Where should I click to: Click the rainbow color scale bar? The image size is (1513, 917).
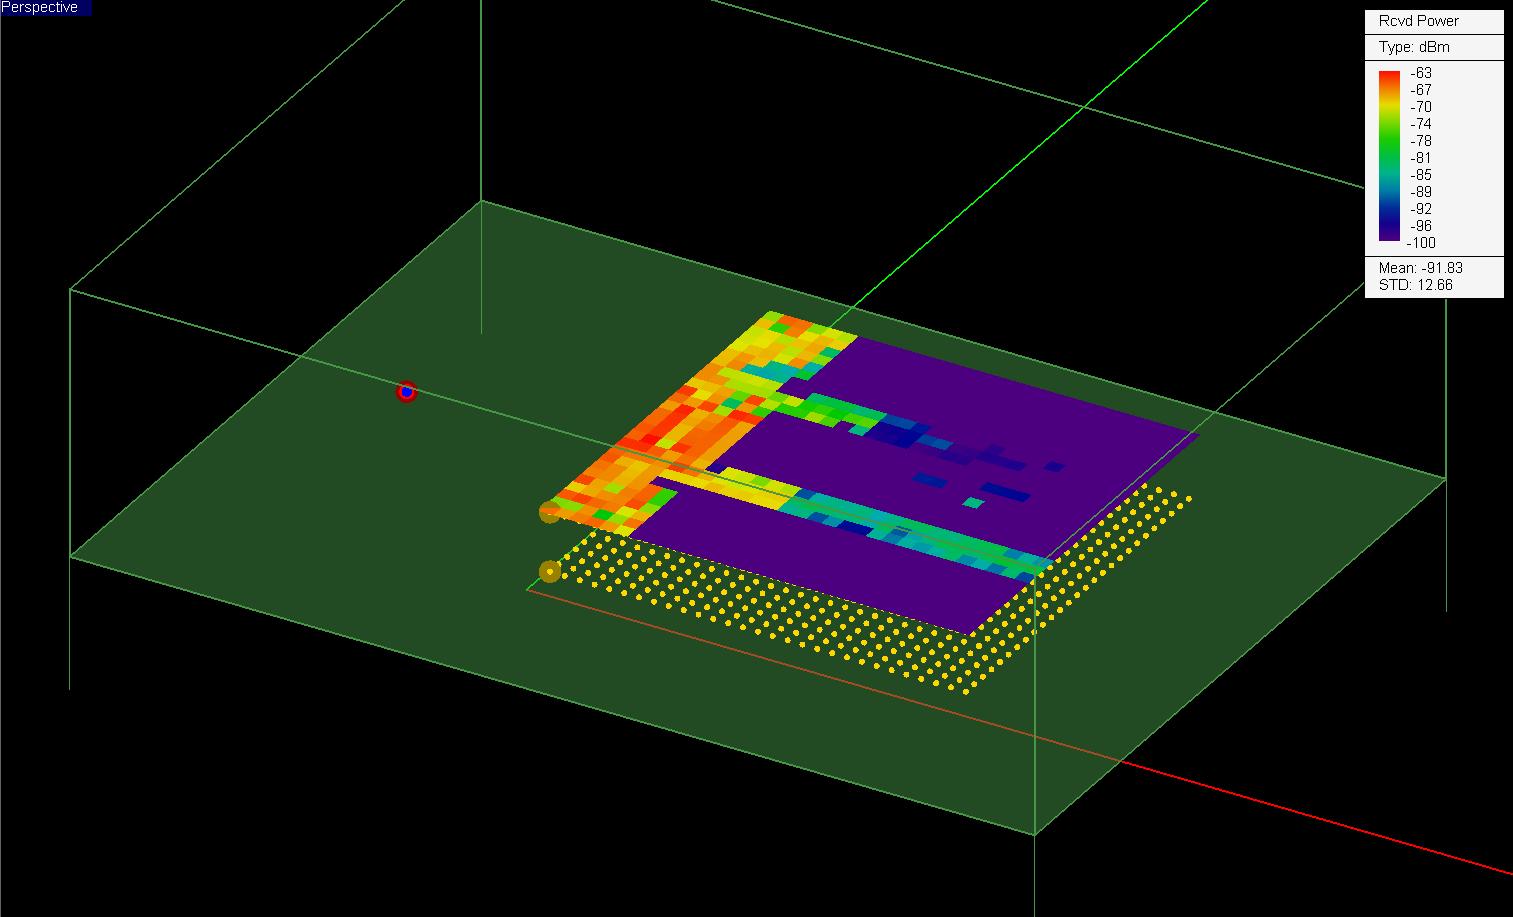[1389, 156]
